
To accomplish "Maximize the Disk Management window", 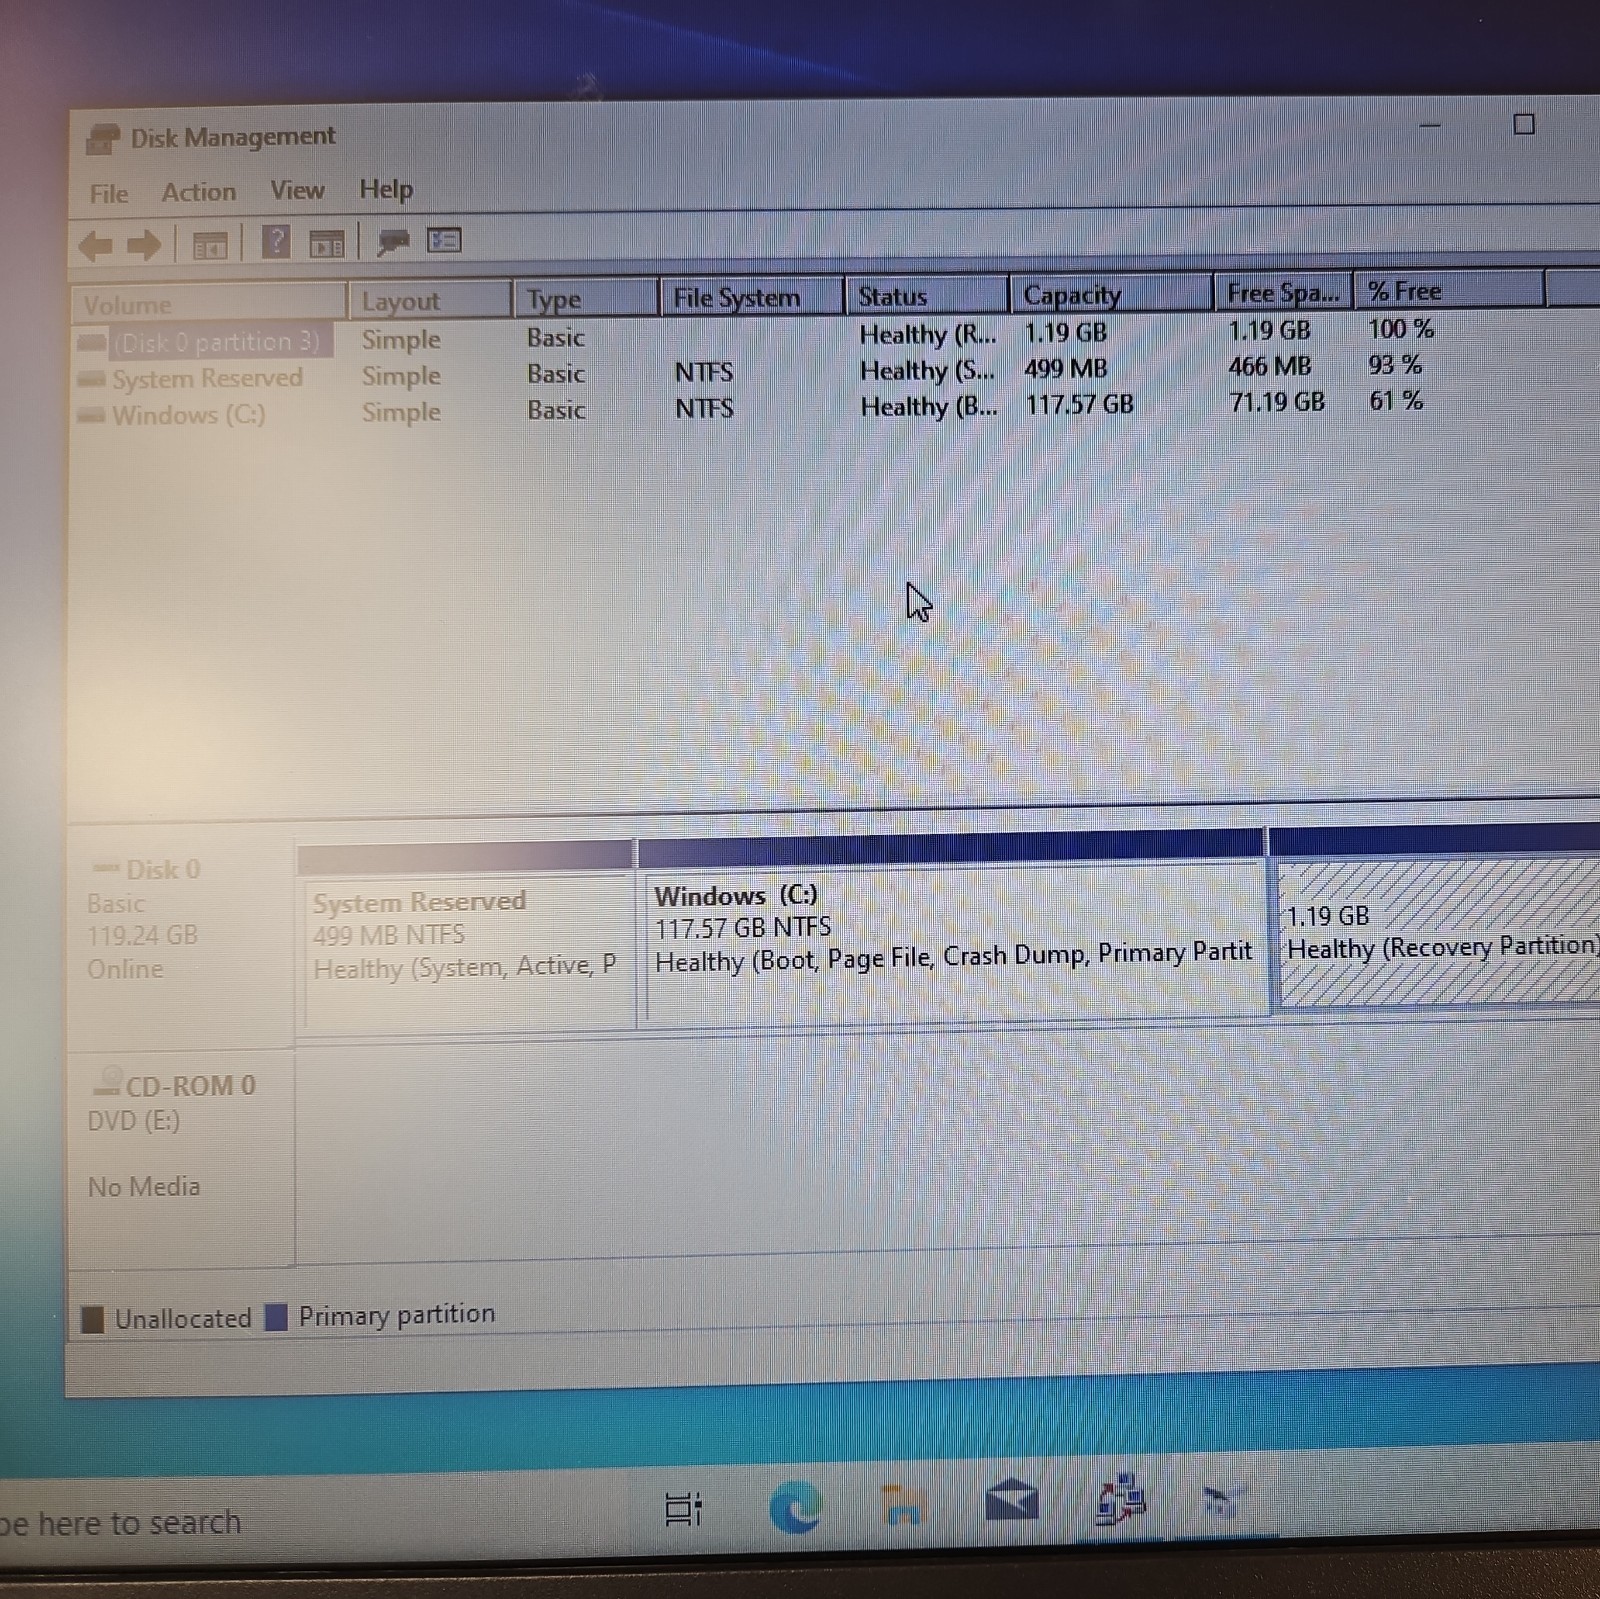I will (1523, 124).
